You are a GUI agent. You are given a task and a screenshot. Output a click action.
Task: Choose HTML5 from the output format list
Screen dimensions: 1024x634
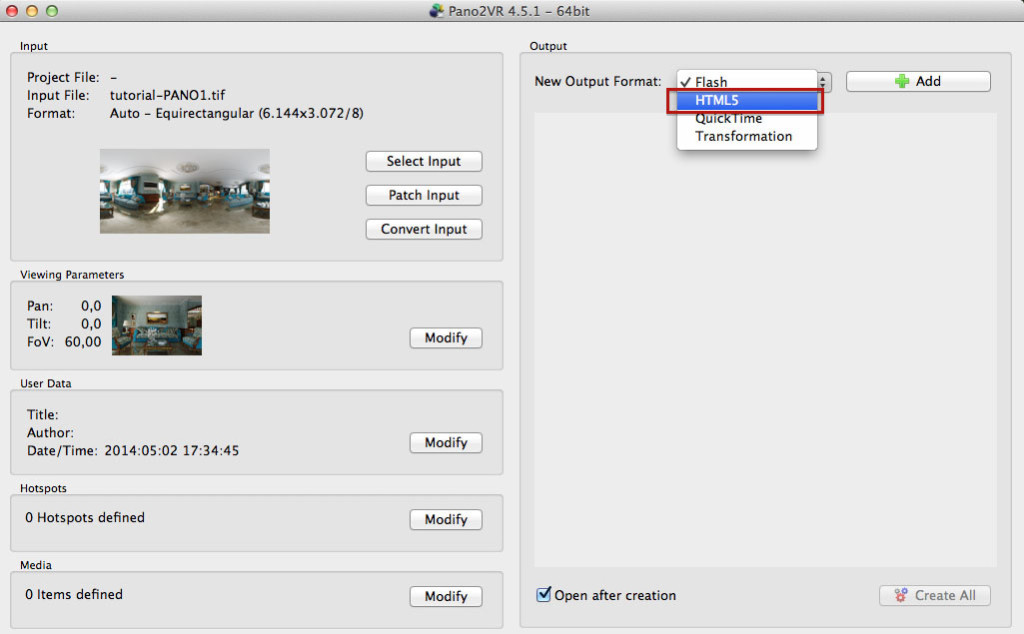[746, 100]
